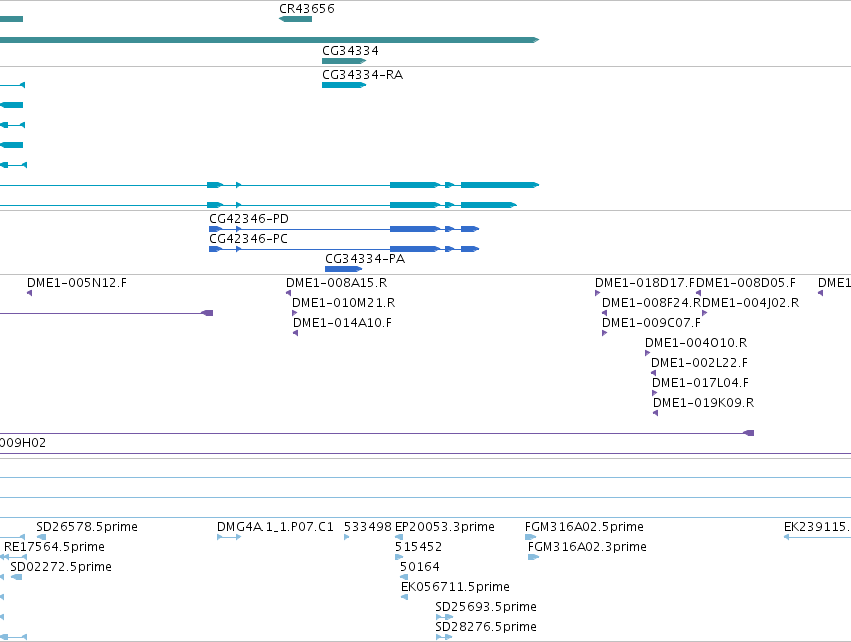Select the long teal gene bar below CR43656
The image size is (851, 642).
pos(269,40)
